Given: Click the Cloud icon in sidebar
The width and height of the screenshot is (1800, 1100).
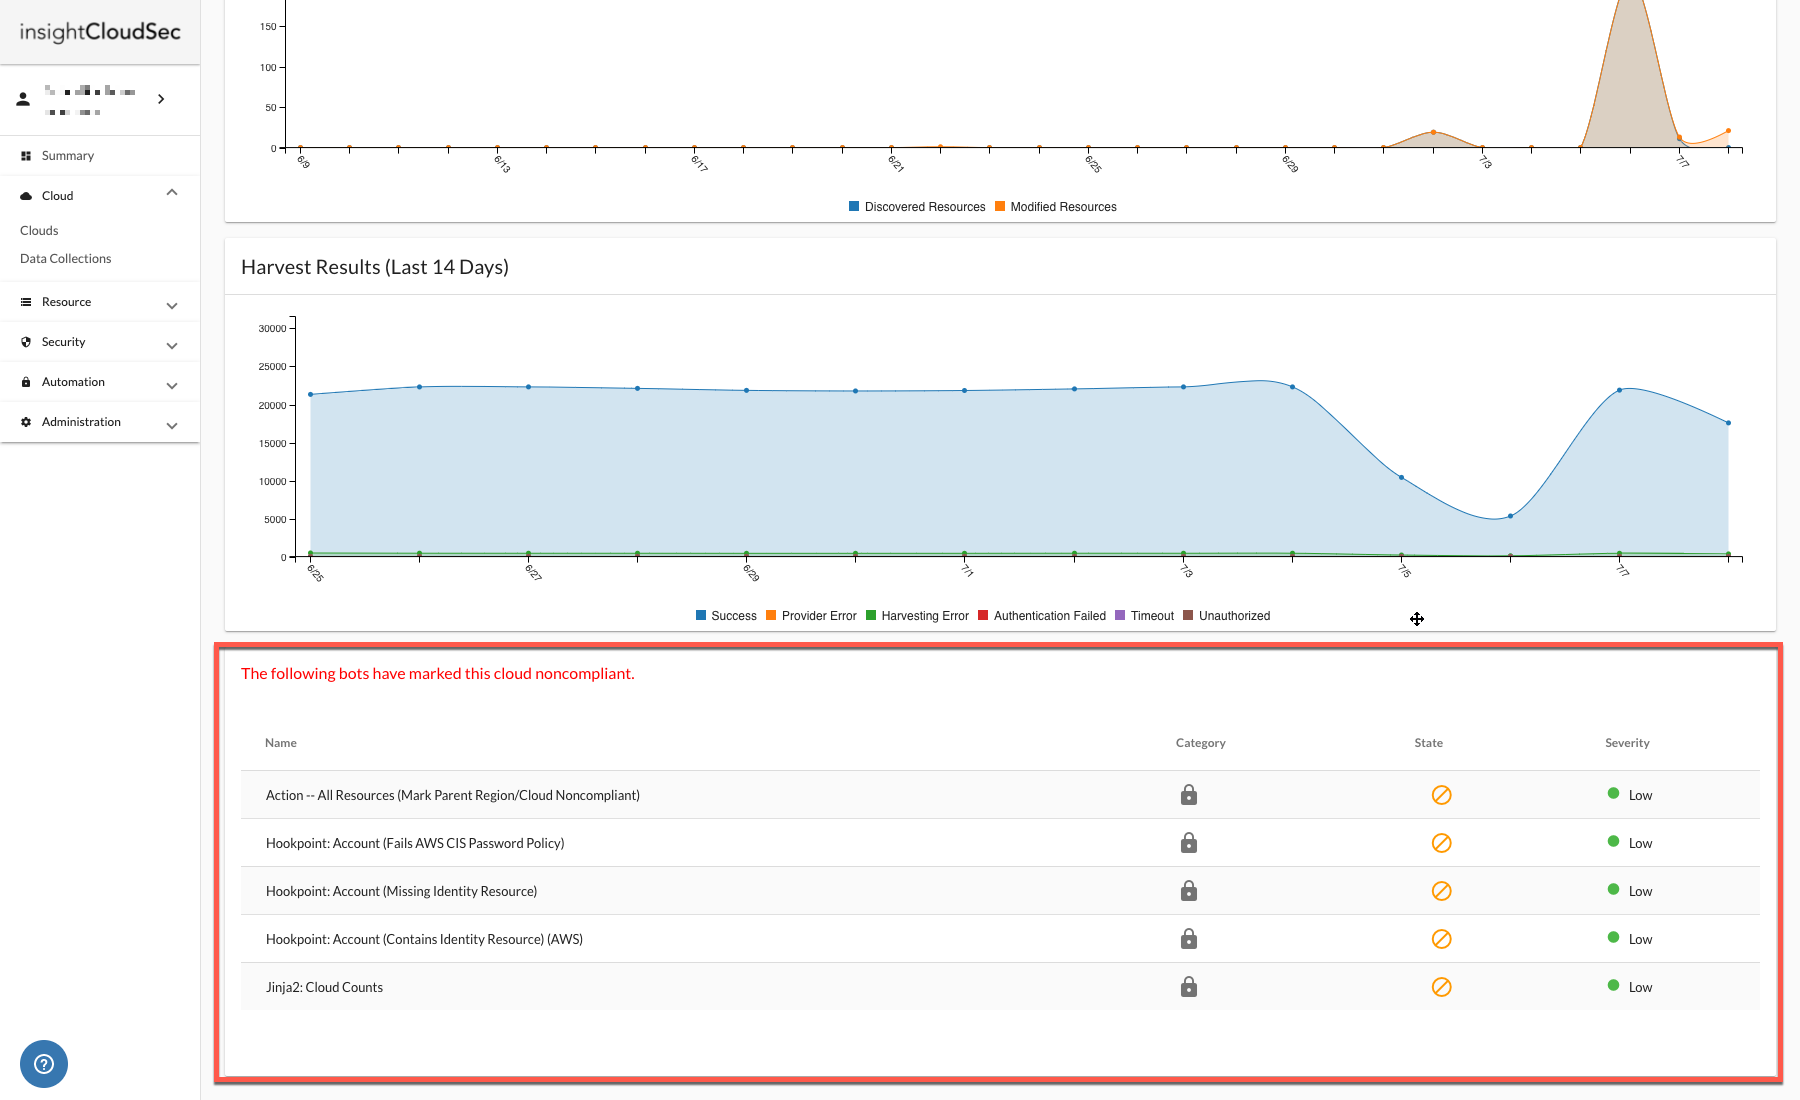Looking at the screenshot, I should pos(26,196).
